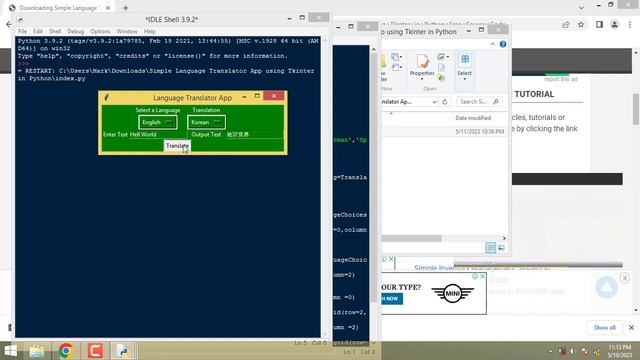
Task: Click the Edit icon in Explorer Open group
Action: point(441,67)
